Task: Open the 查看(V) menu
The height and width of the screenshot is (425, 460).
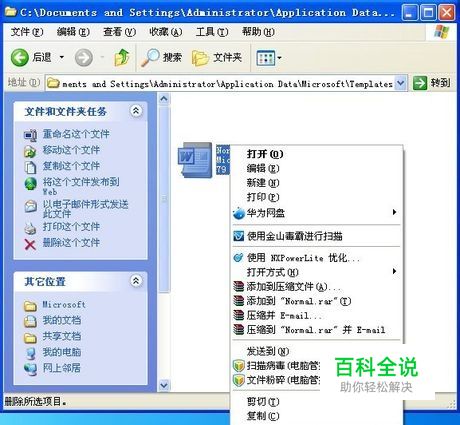Action: (x=119, y=32)
